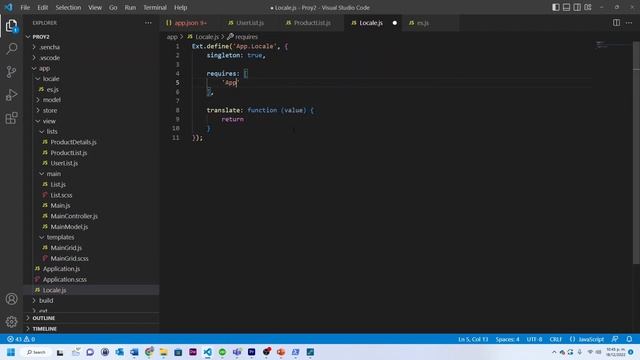Open the Spotify taskbar icon
Screen dimensions: 640x360
tap(222, 352)
